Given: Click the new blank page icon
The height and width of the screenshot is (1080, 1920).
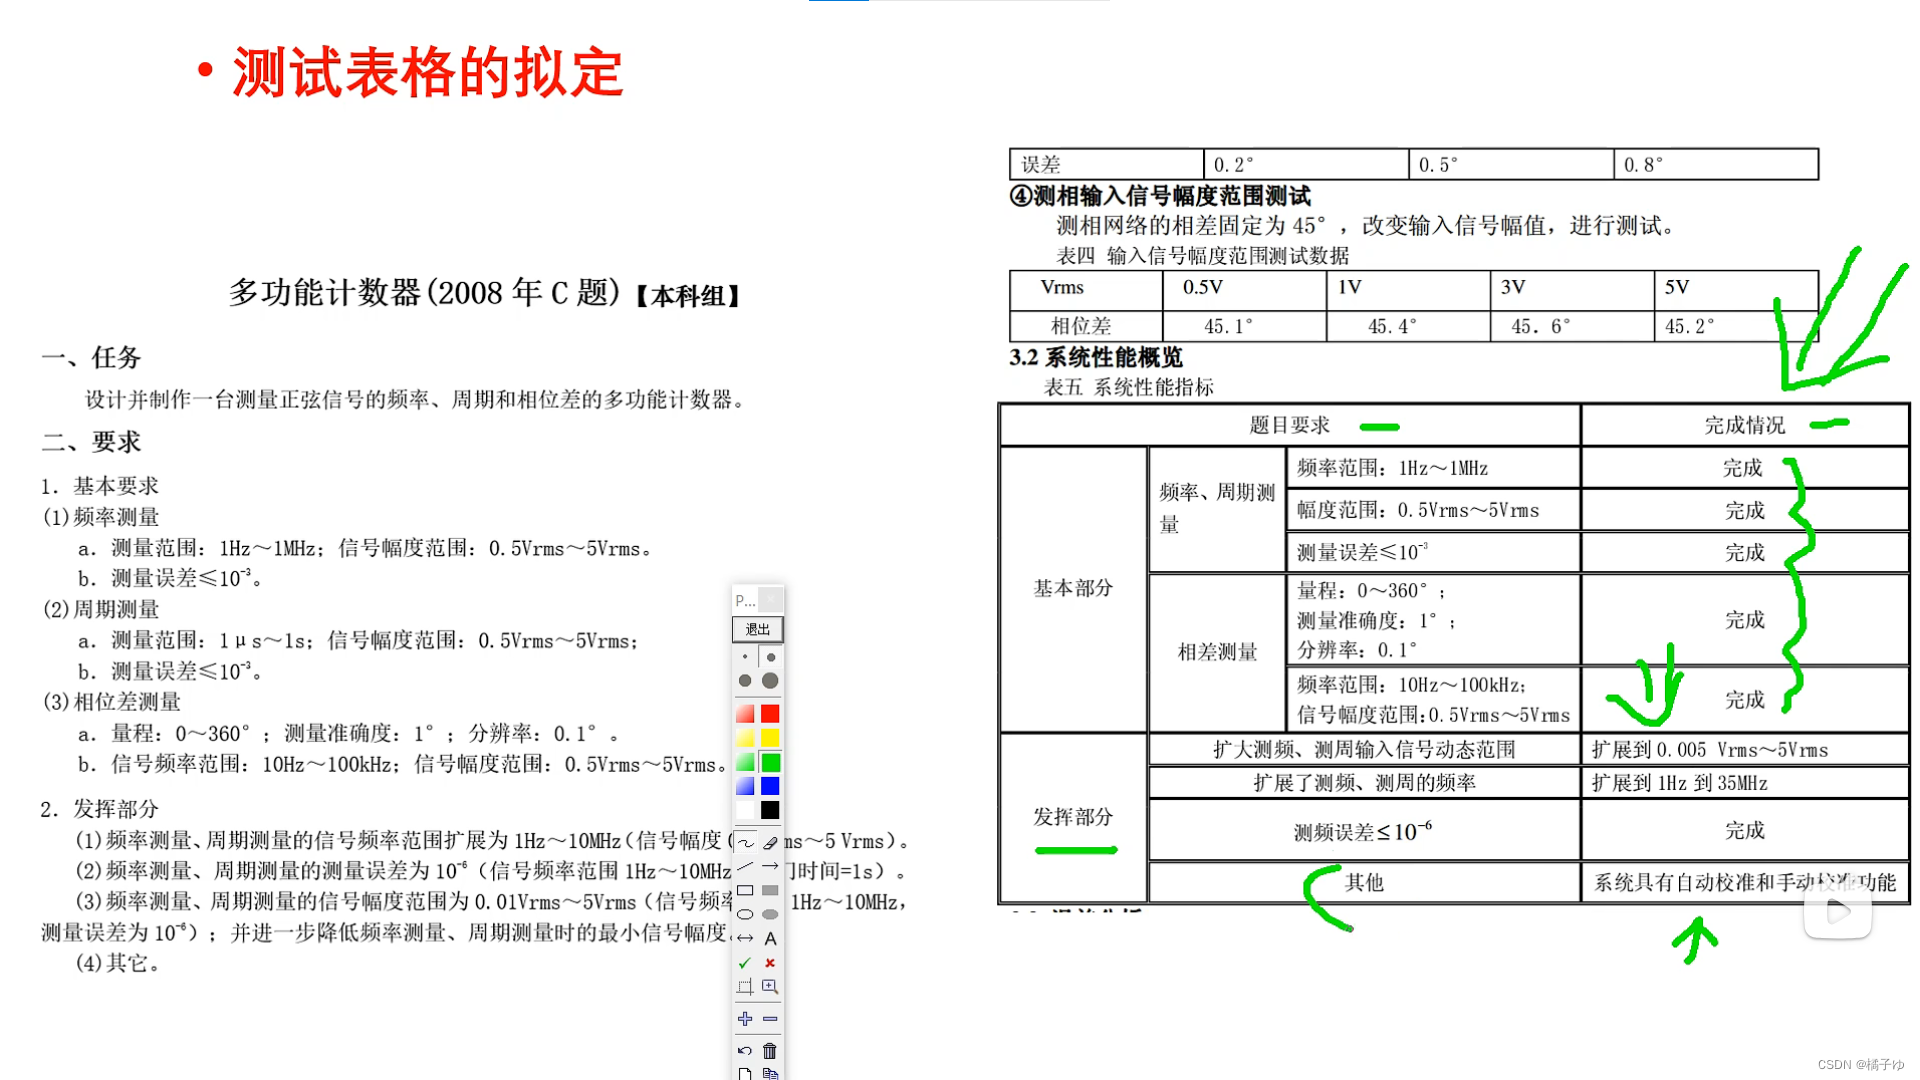Looking at the screenshot, I should click(x=745, y=1074).
